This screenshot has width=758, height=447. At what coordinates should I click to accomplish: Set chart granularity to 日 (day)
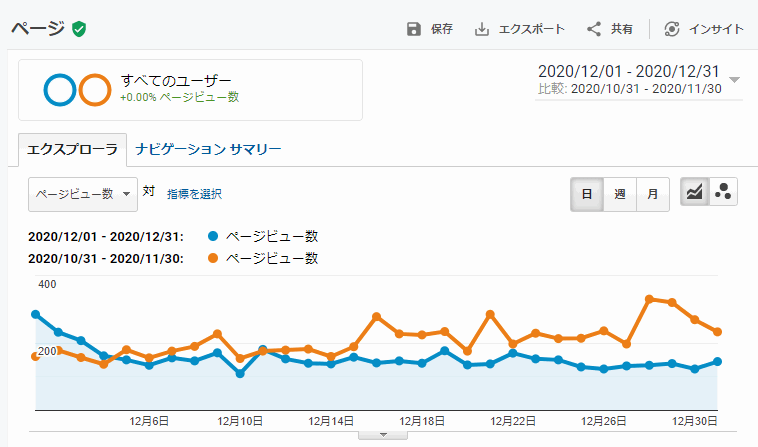coord(587,194)
